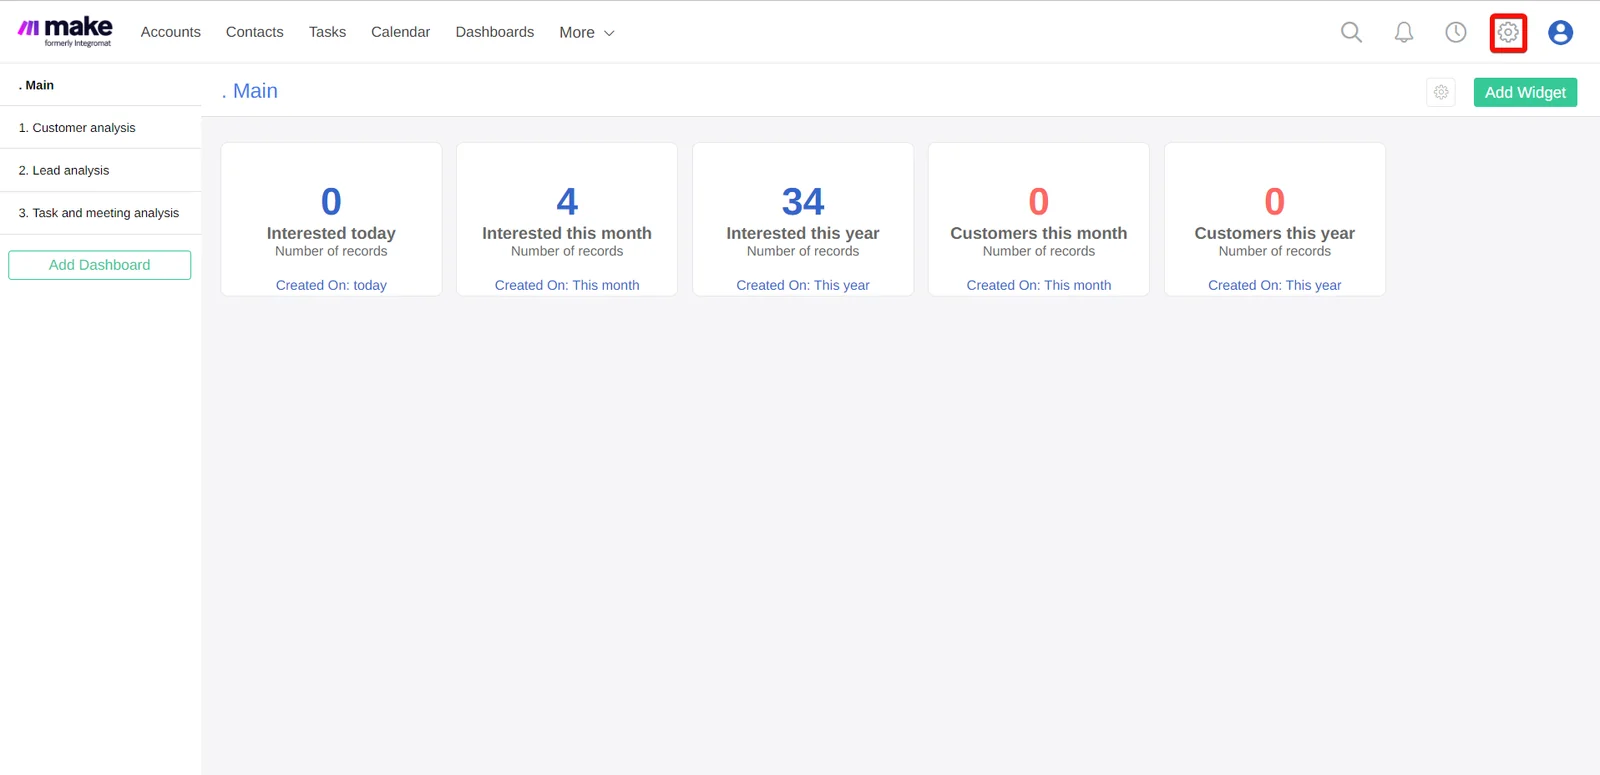This screenshot has width=1600, height=775.
Task: Click the Add Widget button
Action: pos(1525,92)
